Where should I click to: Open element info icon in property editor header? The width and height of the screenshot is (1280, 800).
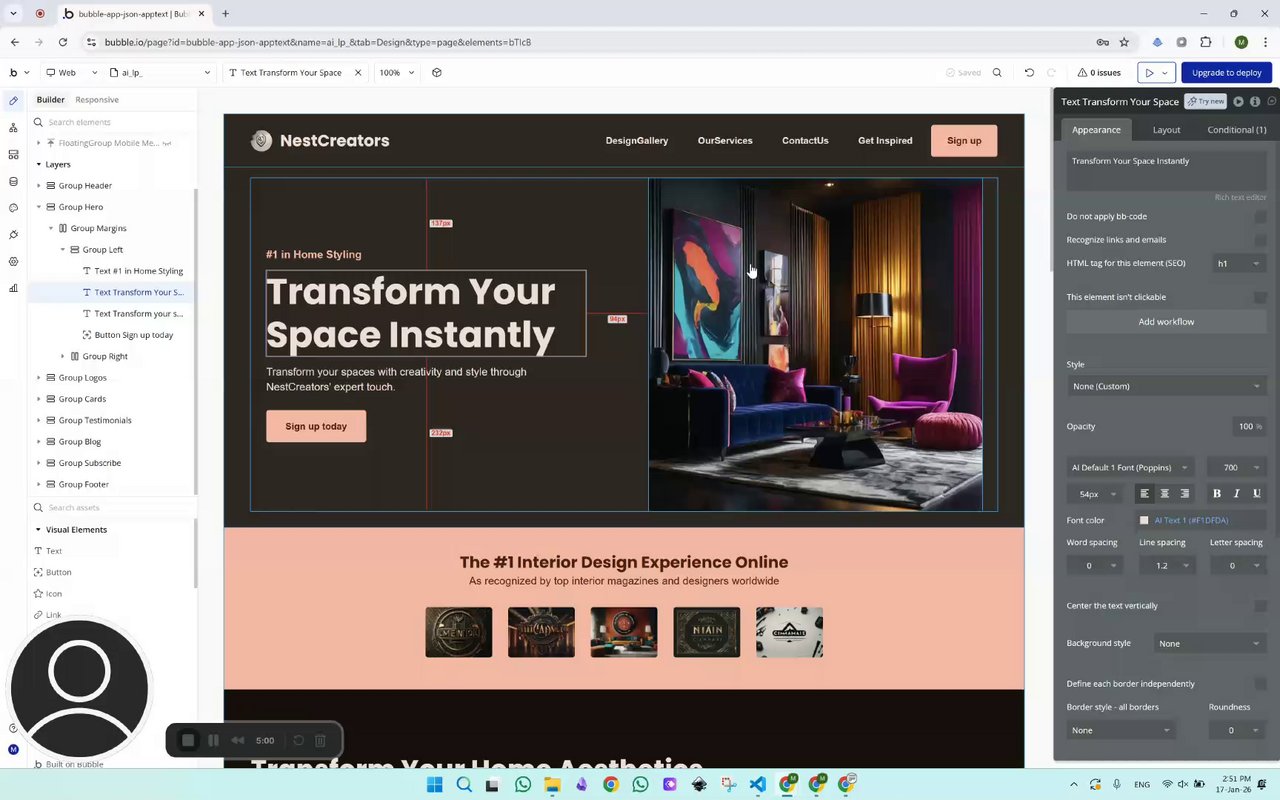pos(1255,101)
